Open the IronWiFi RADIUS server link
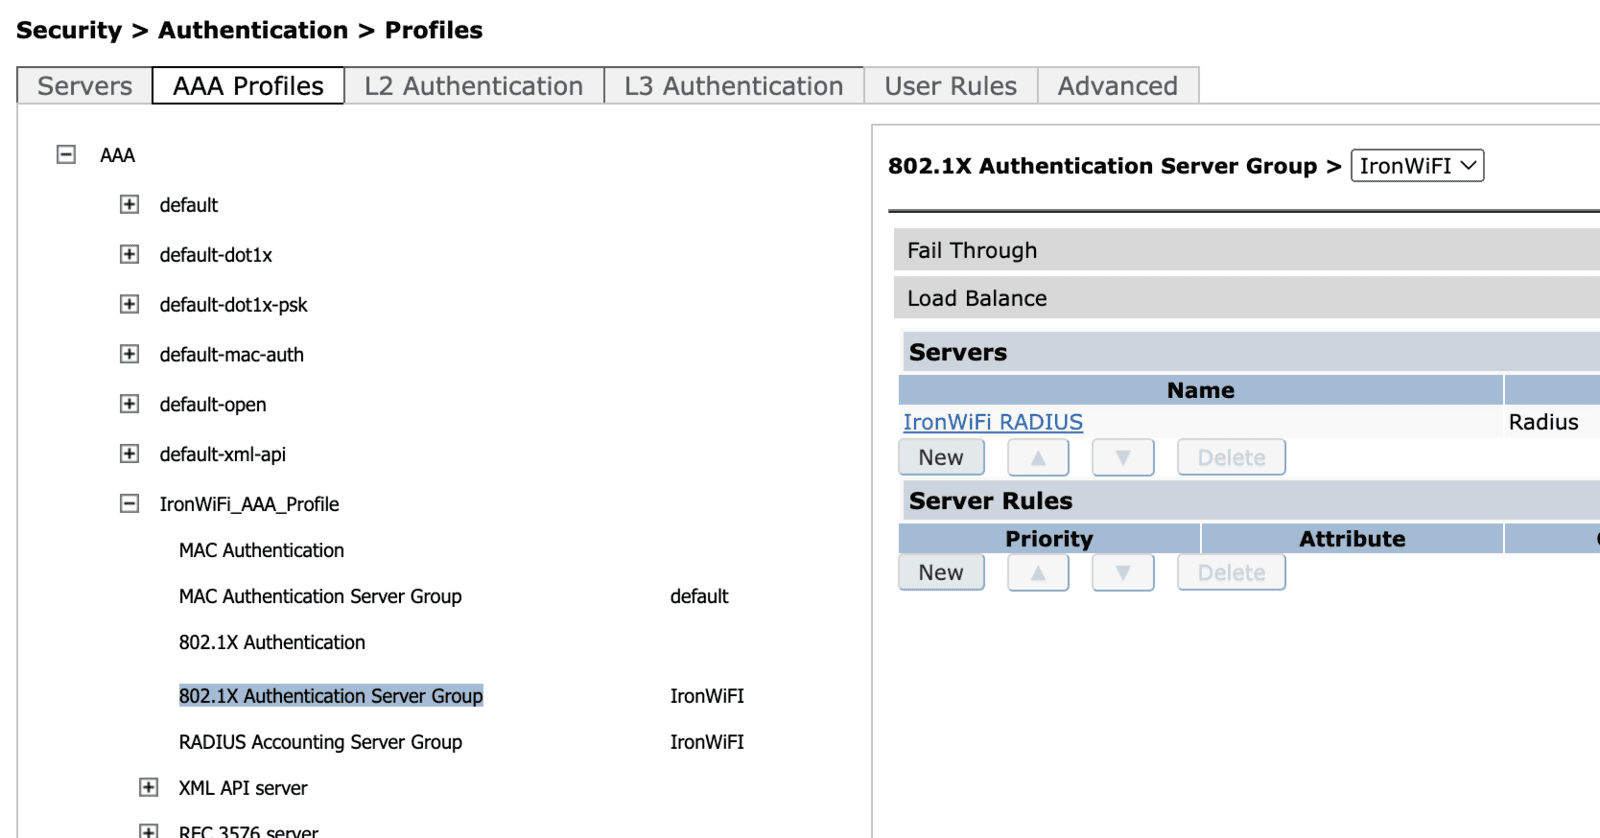Viewport: 1600px width, 838px height. pos(992,422)
